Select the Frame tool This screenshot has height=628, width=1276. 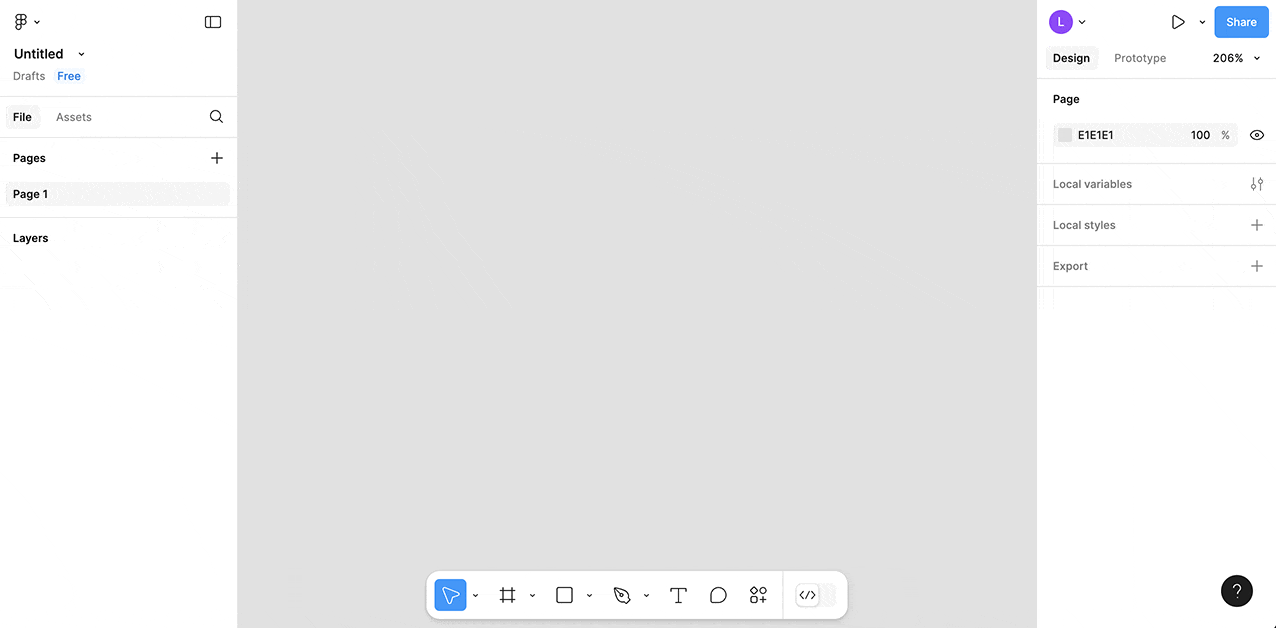point(507,596)
